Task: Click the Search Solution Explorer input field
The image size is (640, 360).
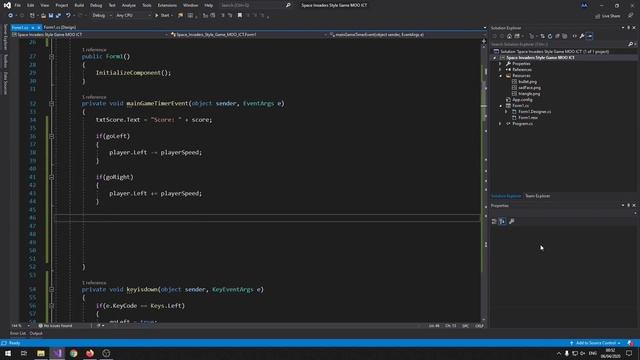Action: pos(558,44)
